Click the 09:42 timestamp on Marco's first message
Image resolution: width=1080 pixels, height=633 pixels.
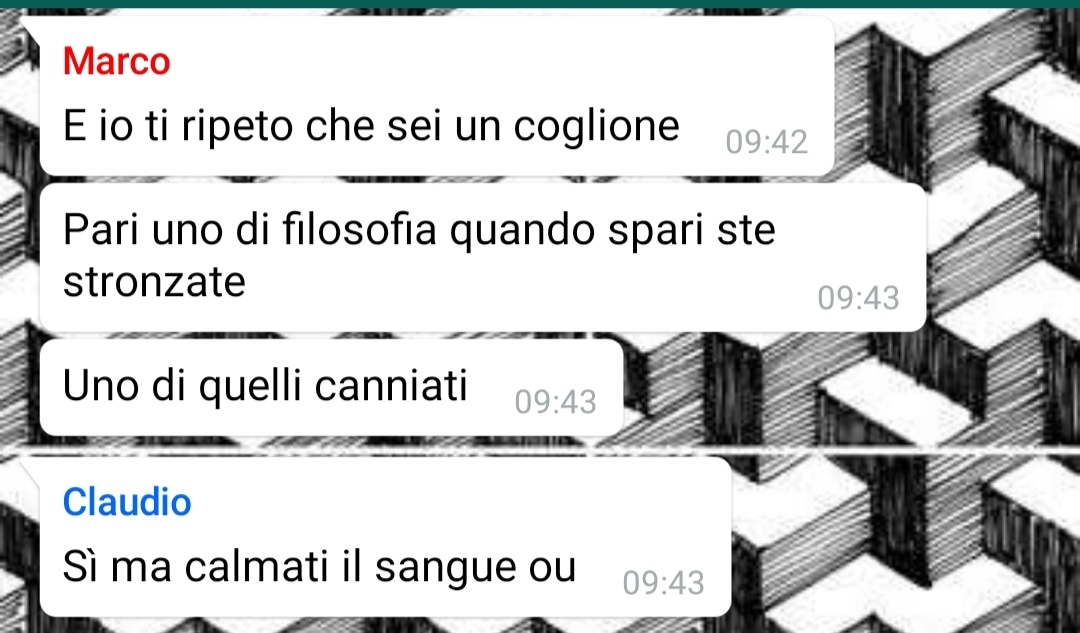click(766, 142)
